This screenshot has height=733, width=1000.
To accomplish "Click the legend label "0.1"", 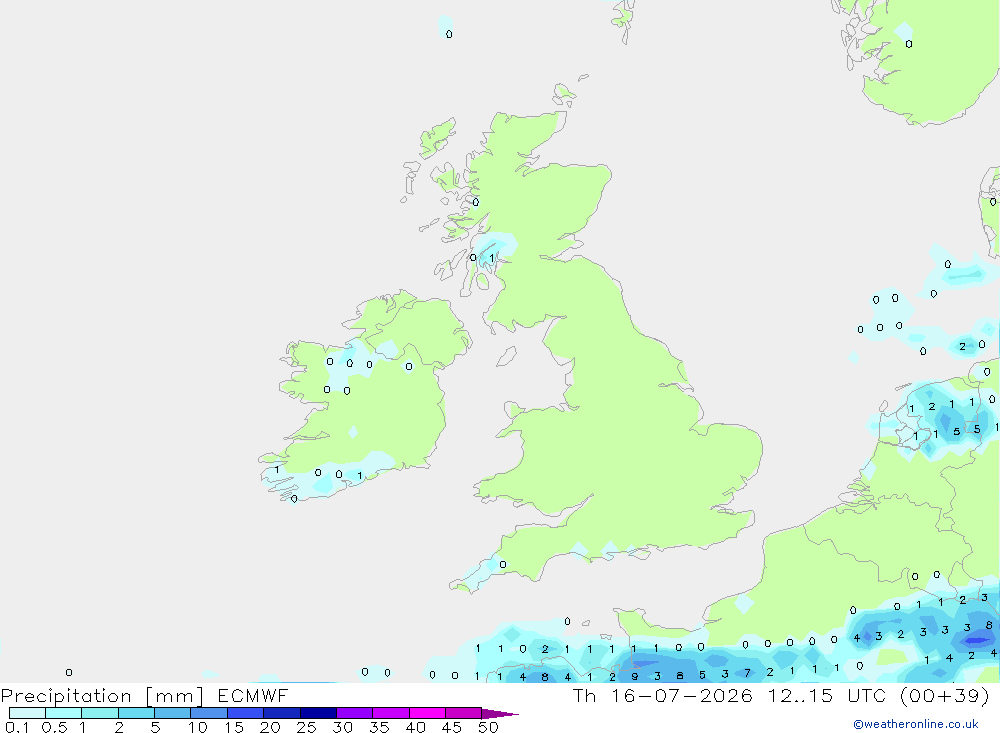I will point(17,727).
